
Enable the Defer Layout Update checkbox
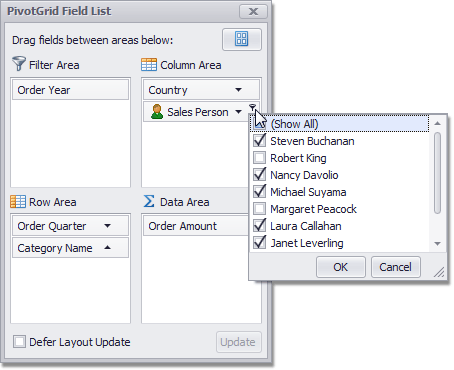coord(19,342)
